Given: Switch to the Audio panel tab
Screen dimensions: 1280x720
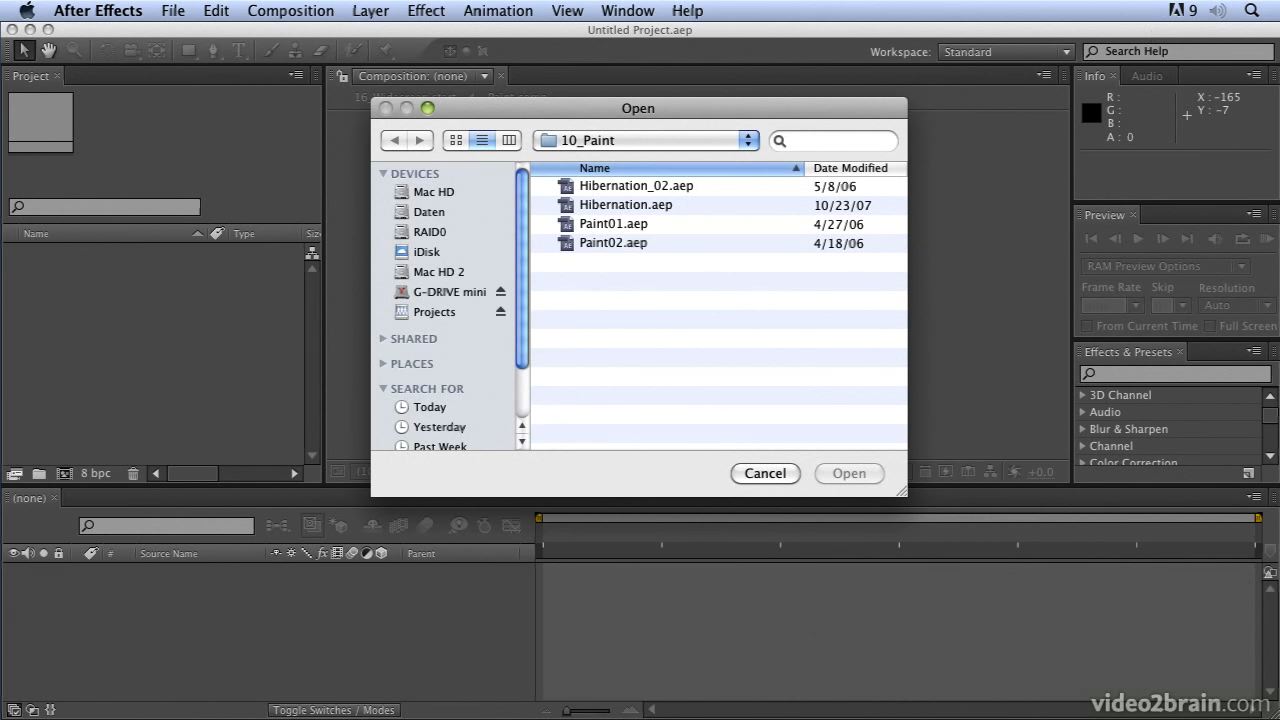Looking at the screenshot, I should coord(1147,76).
